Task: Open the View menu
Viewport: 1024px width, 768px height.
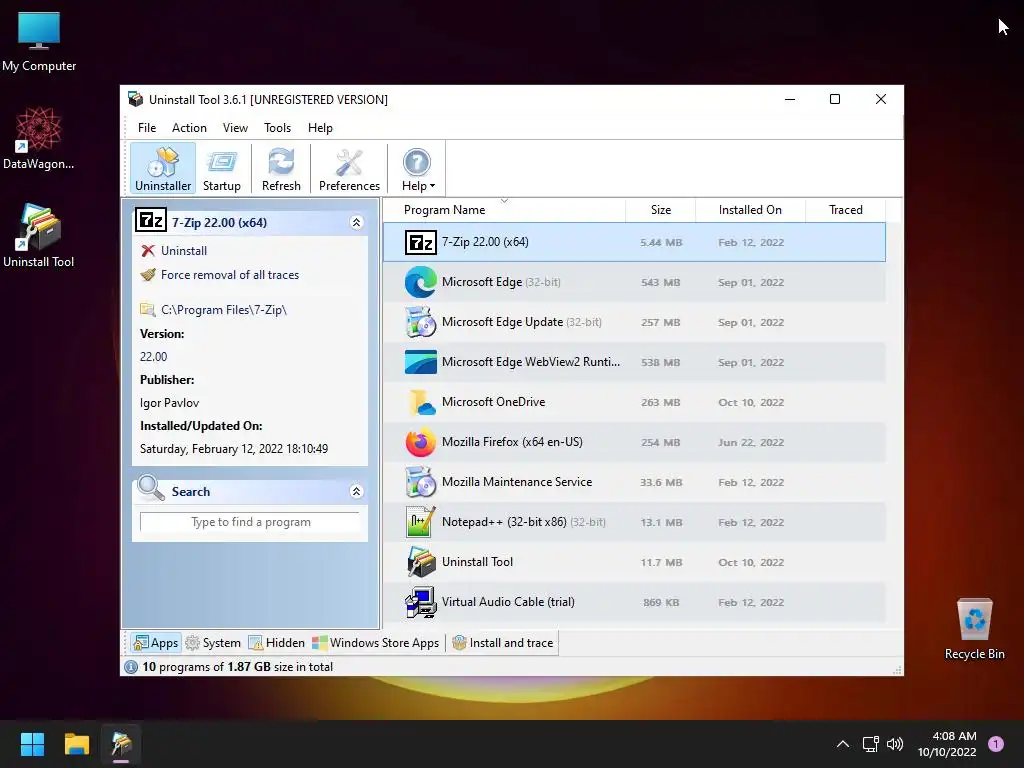Action: (x=235, y=128)
